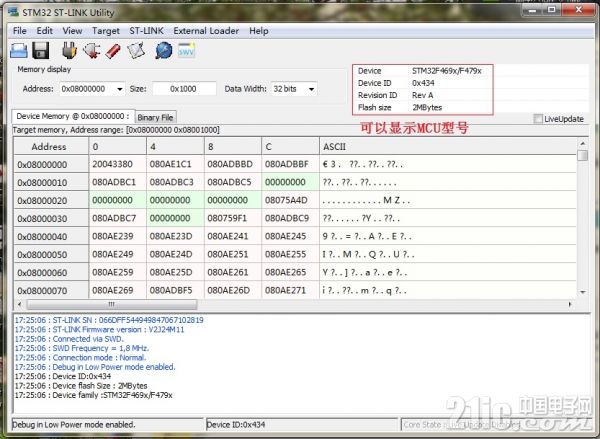600x439 pixels.
Task: Select the Device Memory @ 0x08000000 tab
Action: coord(73,116)
